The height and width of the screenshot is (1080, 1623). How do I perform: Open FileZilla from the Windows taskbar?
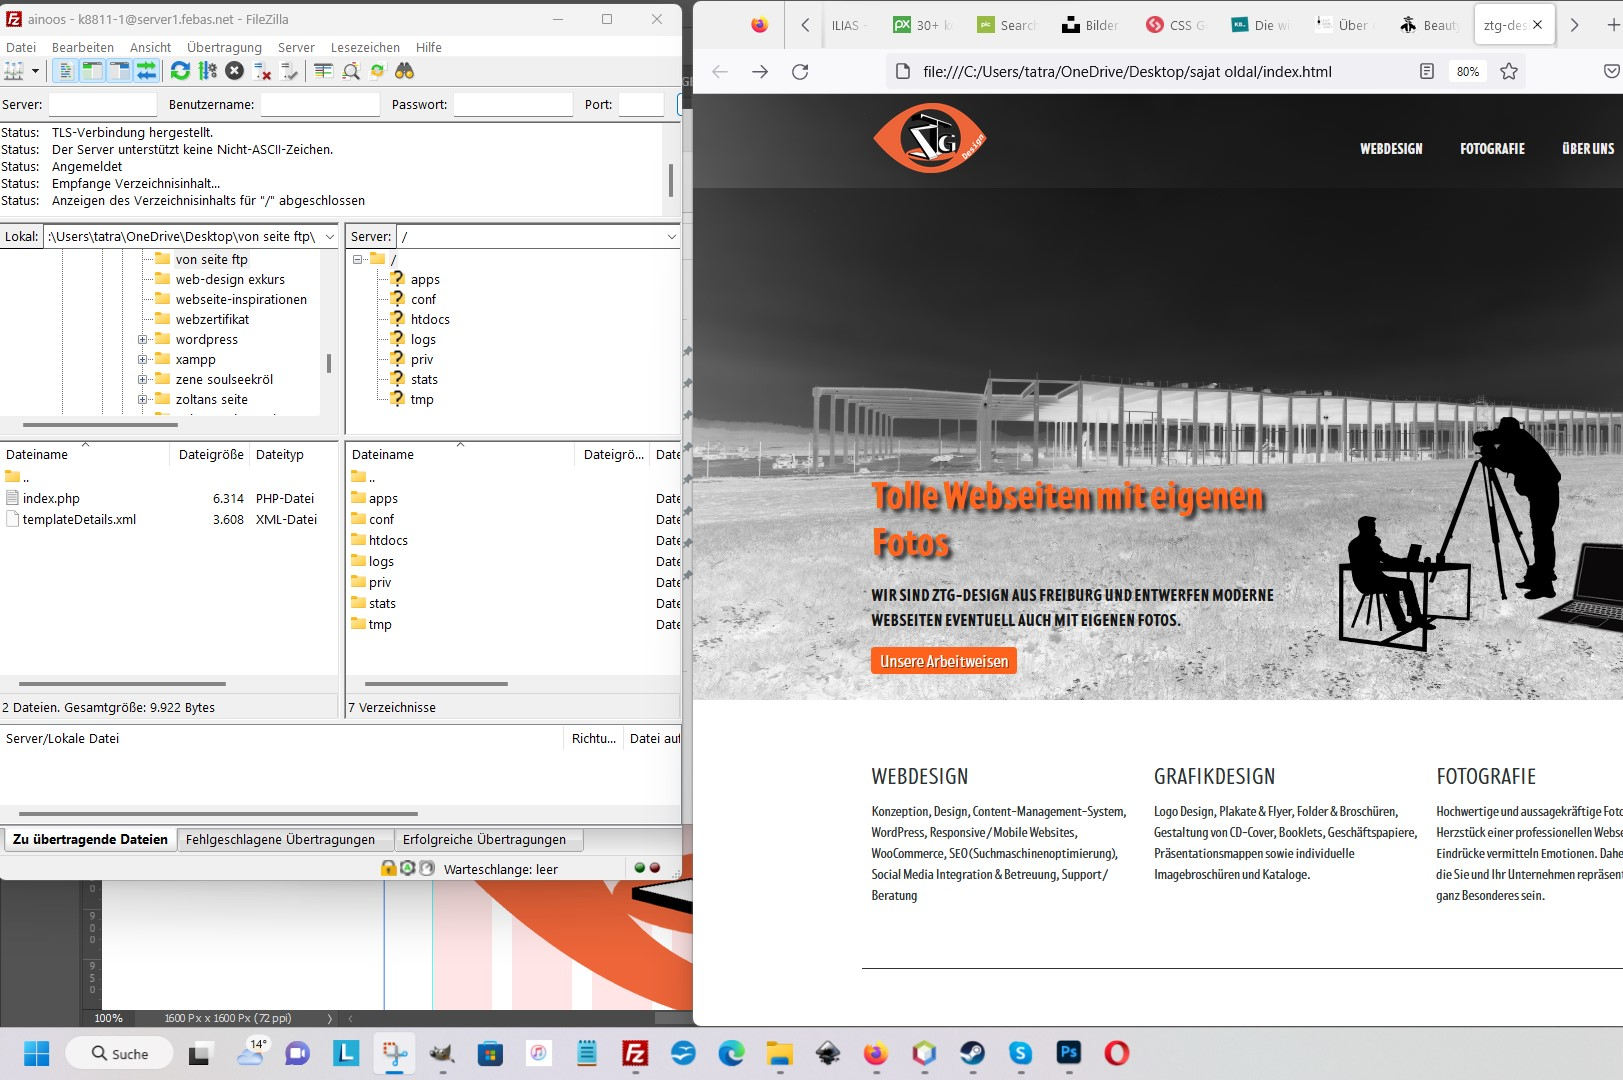tap(635, 1053)
